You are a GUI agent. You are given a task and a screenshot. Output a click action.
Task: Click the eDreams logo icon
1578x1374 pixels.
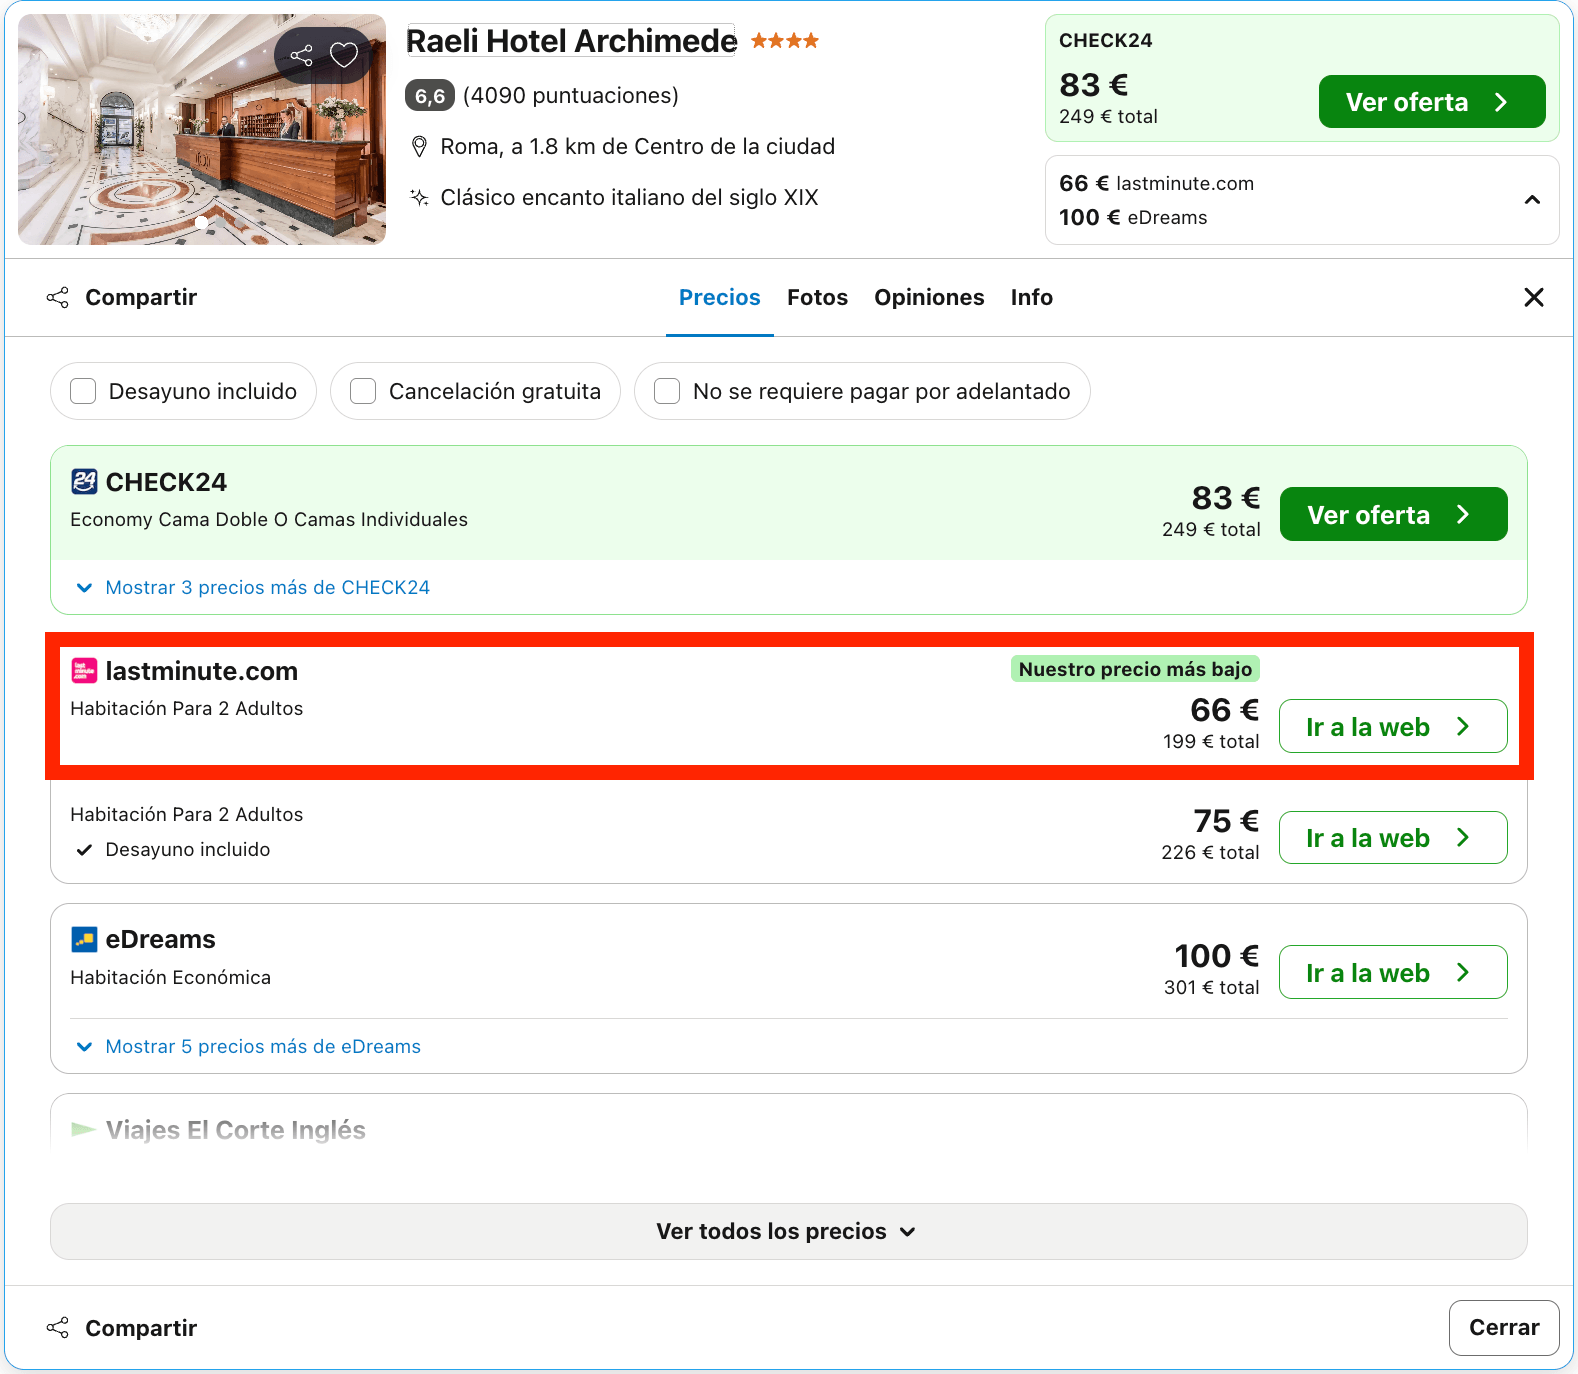(84, 939)
